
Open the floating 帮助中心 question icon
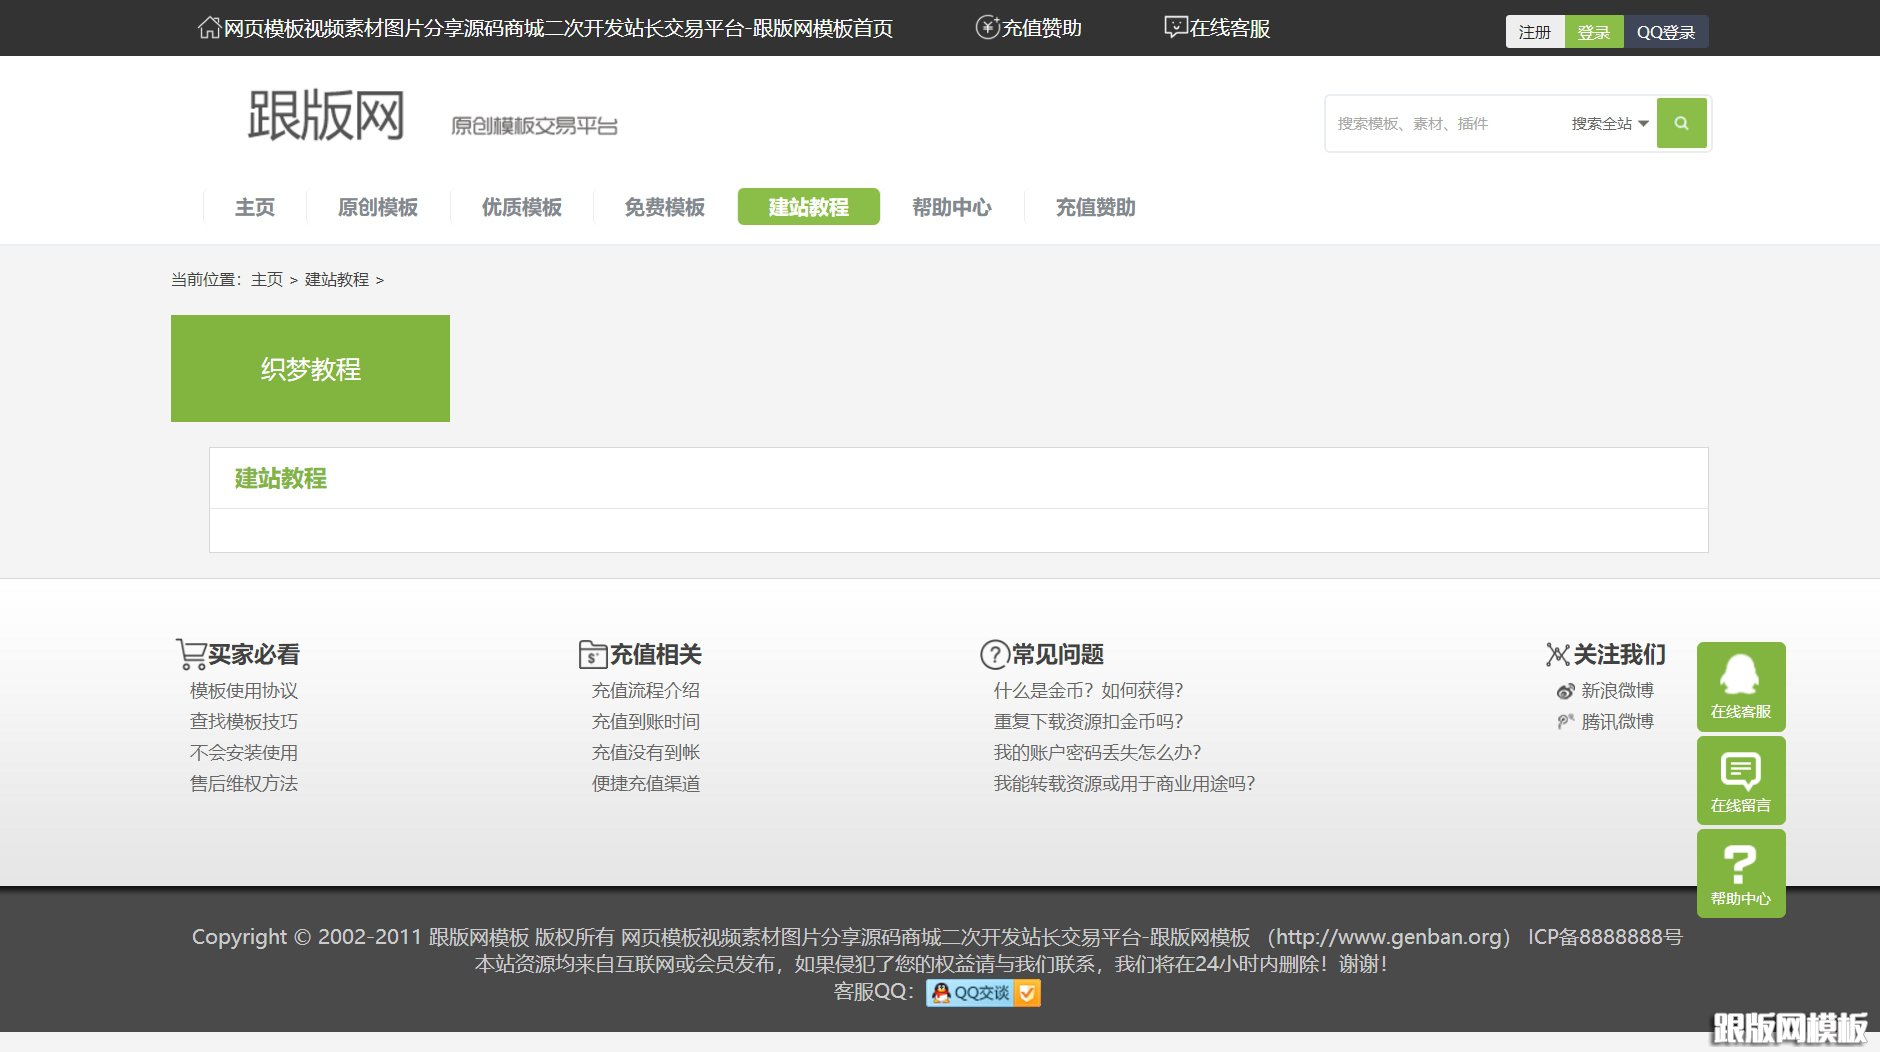tap(1740, 872)
